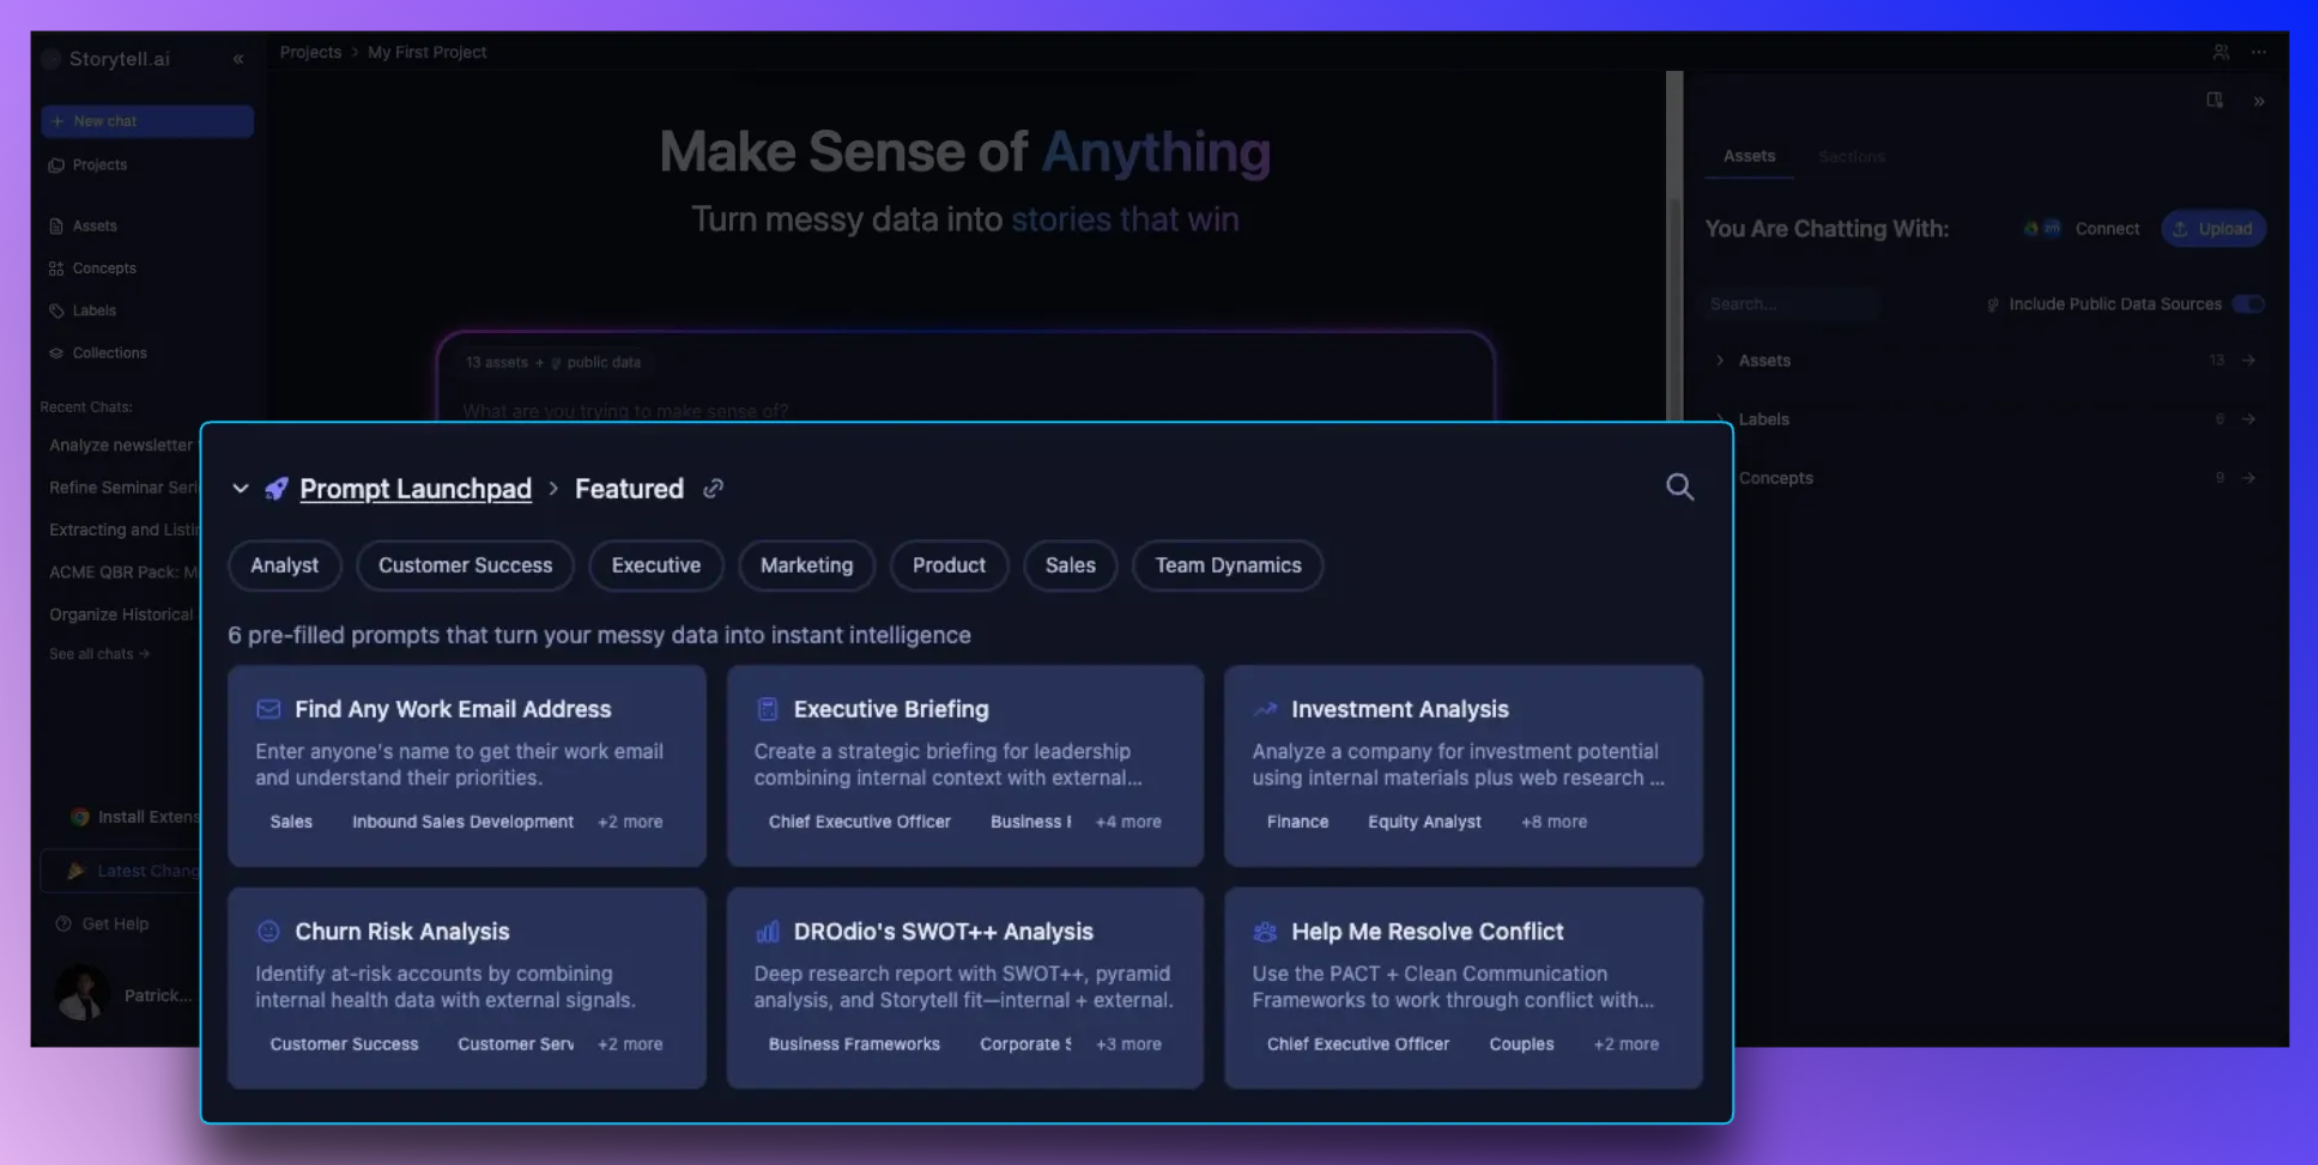Collapse the sidebar with double-chevron icon

click(238, 59)
